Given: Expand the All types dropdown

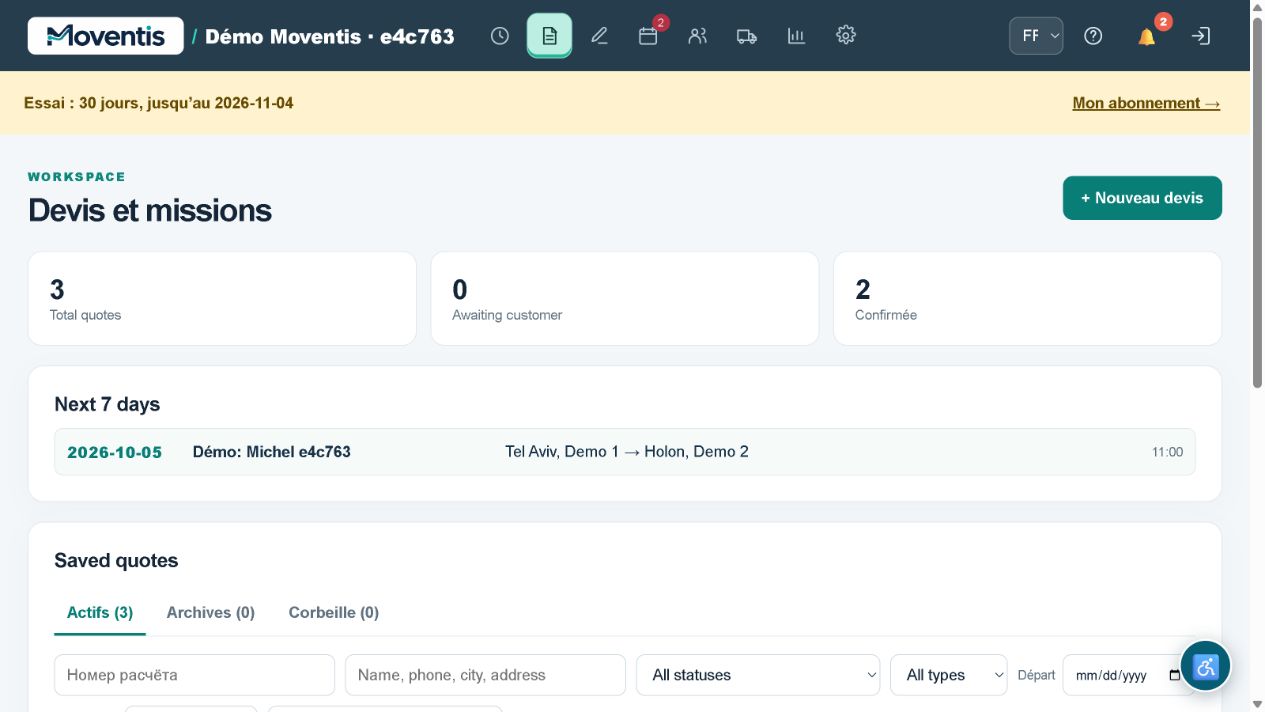Looking at the screenshot, I should 949,675.
